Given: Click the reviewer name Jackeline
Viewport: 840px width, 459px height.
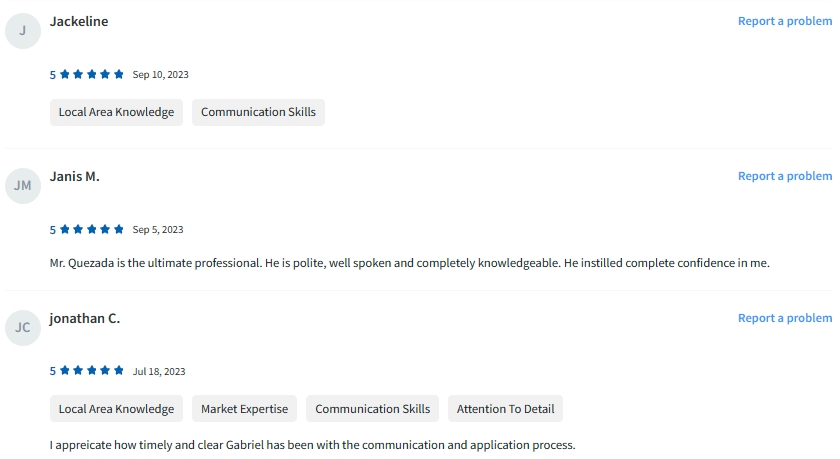Looking at the screenshot, I should (79, 21).
